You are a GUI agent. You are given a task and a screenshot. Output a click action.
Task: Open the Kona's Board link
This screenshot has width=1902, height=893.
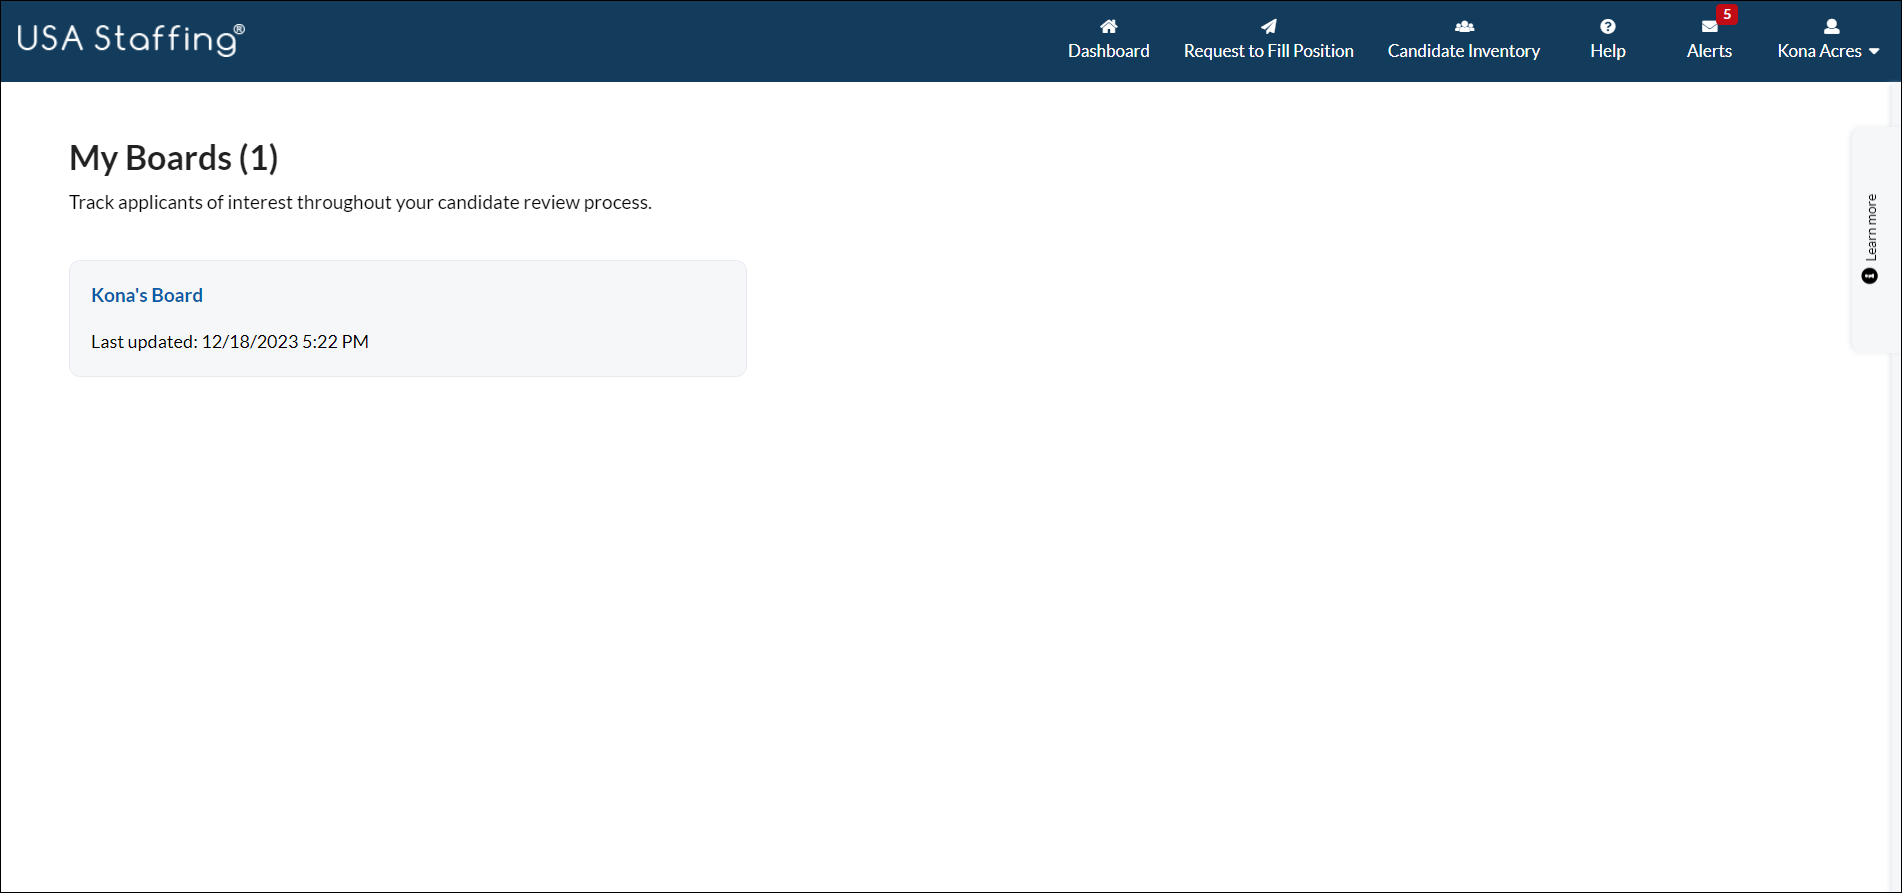[x=147, y=295]
